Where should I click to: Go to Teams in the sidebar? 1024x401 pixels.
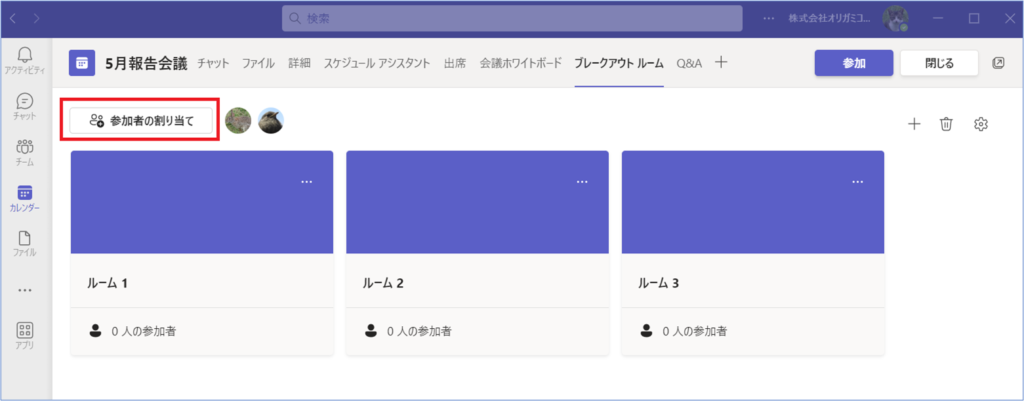pos(25,152)
